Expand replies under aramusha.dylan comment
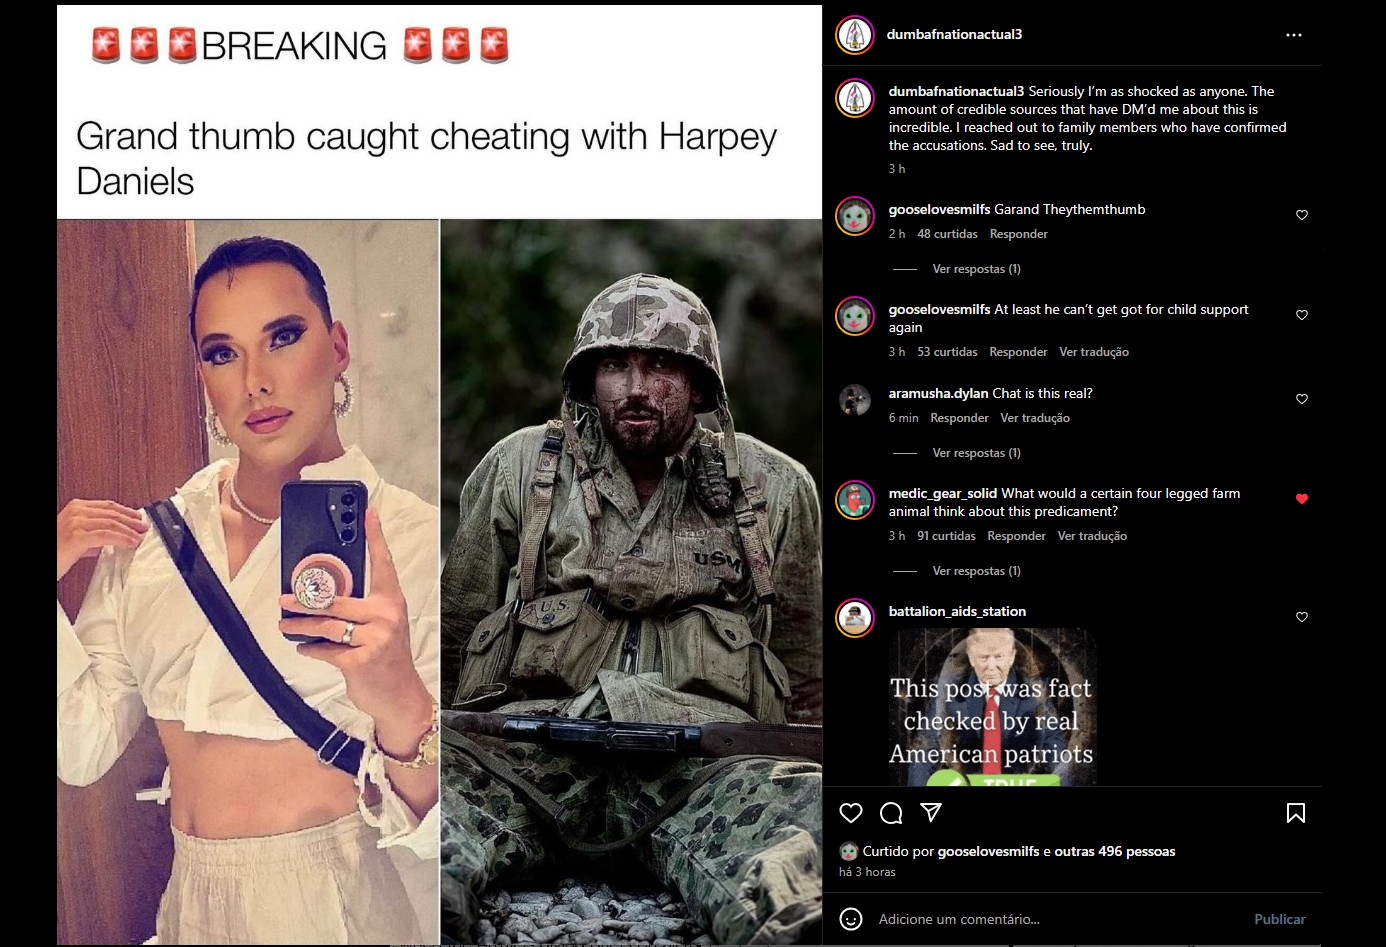 coord(976,453)
